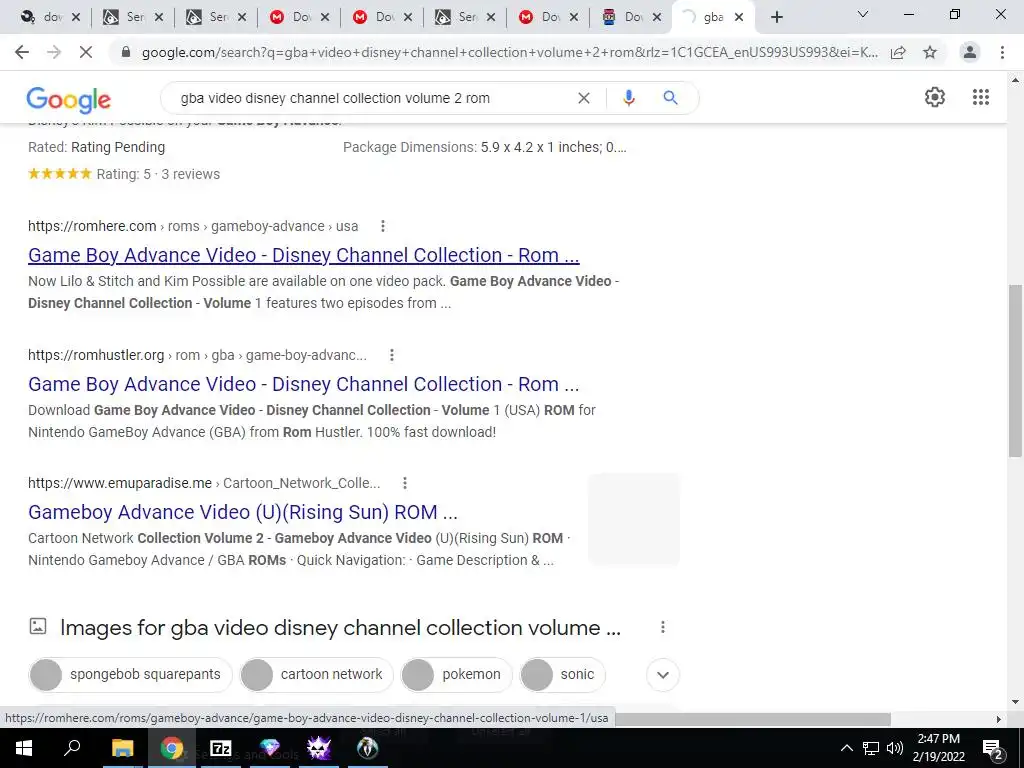Click the blue search magnifier icon
The image size is (1024, 768).
670,98
